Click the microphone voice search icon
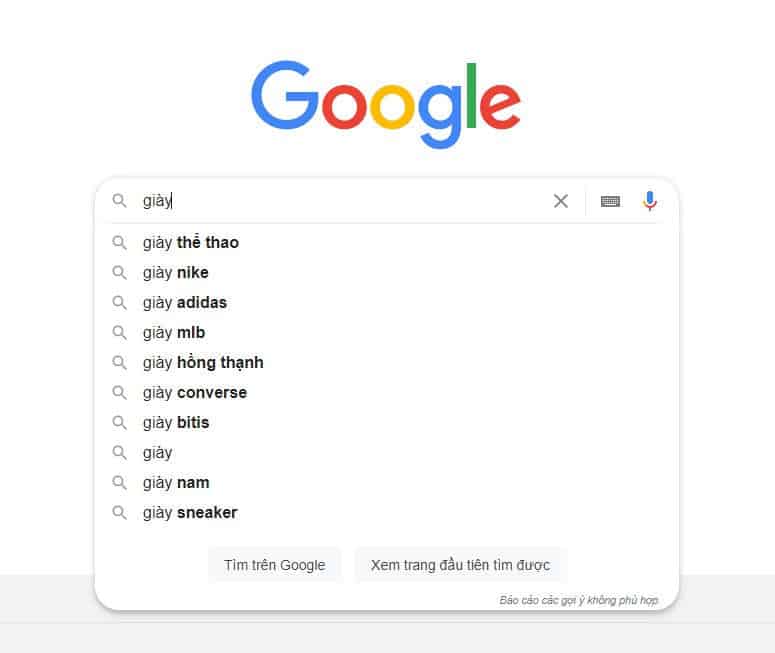Screen dimensions: 775x653 tap(650, 201)
